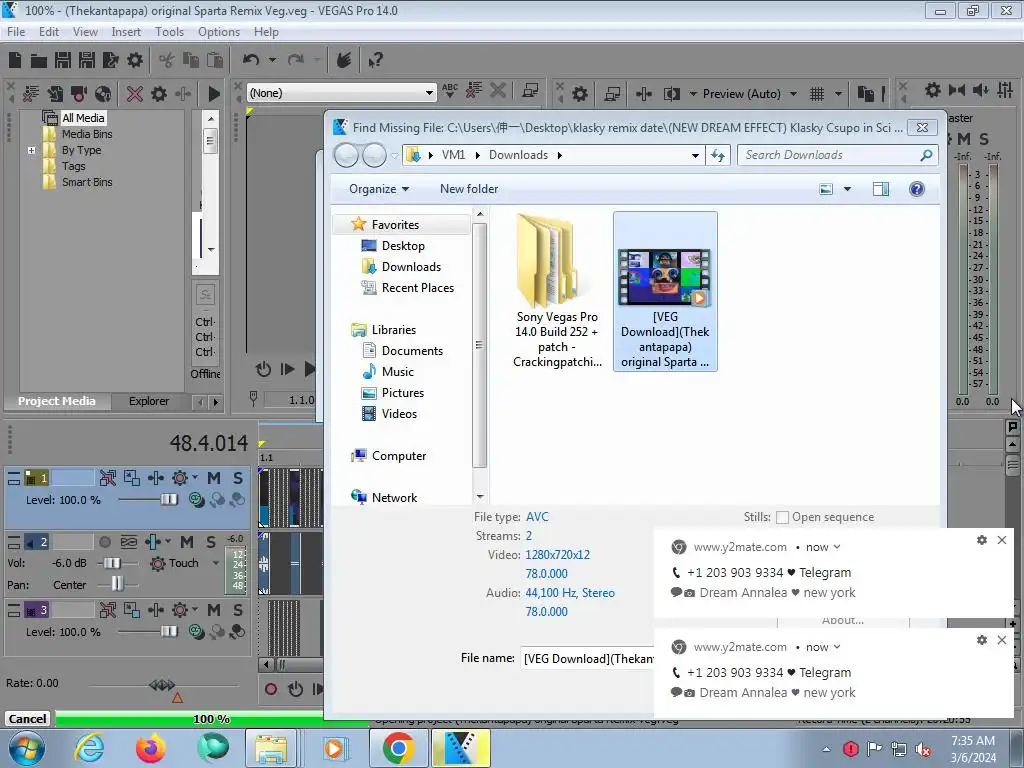Open the Undo history dropdown arrow
The height and width of the screenshot is (768, 1024).
pyautogui.click(x=272, y=60)
